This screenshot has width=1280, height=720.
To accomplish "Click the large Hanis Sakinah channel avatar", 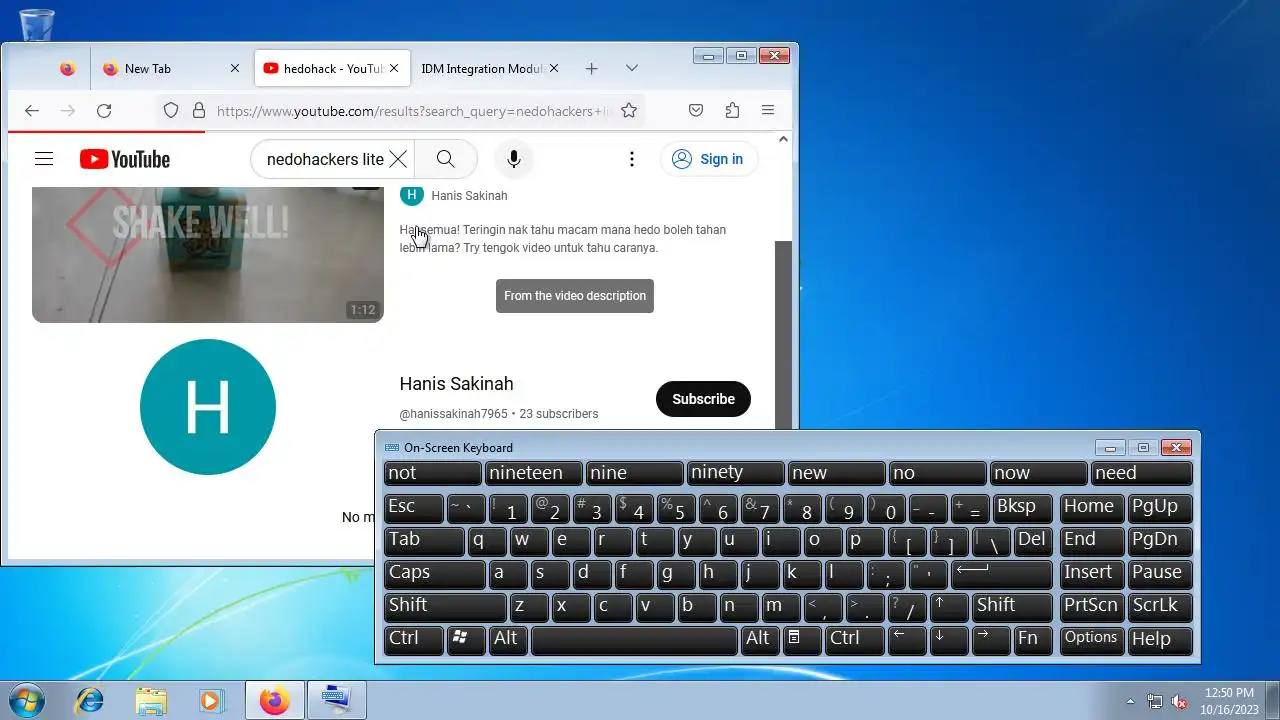I will 208,407.
